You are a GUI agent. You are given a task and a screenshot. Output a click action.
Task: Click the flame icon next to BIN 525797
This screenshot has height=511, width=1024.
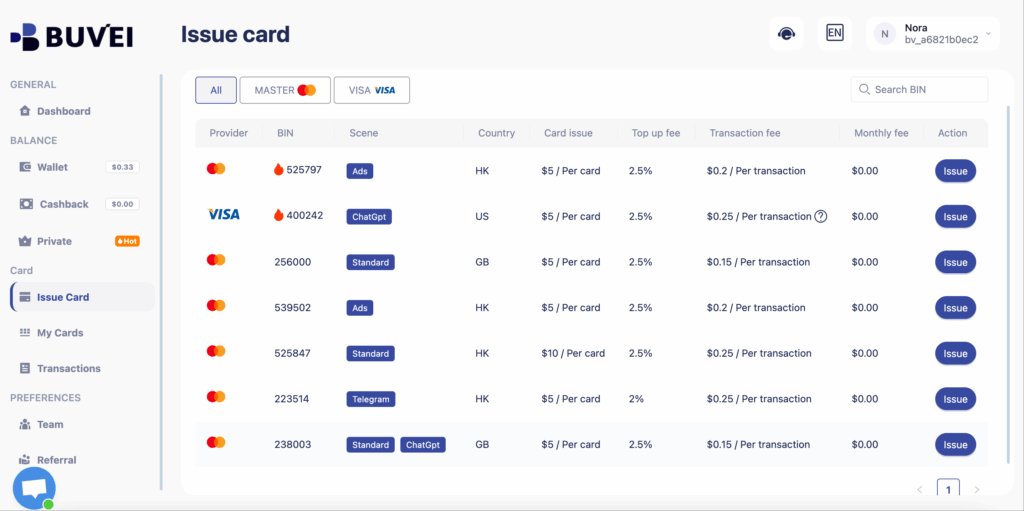tap(279, 170)
